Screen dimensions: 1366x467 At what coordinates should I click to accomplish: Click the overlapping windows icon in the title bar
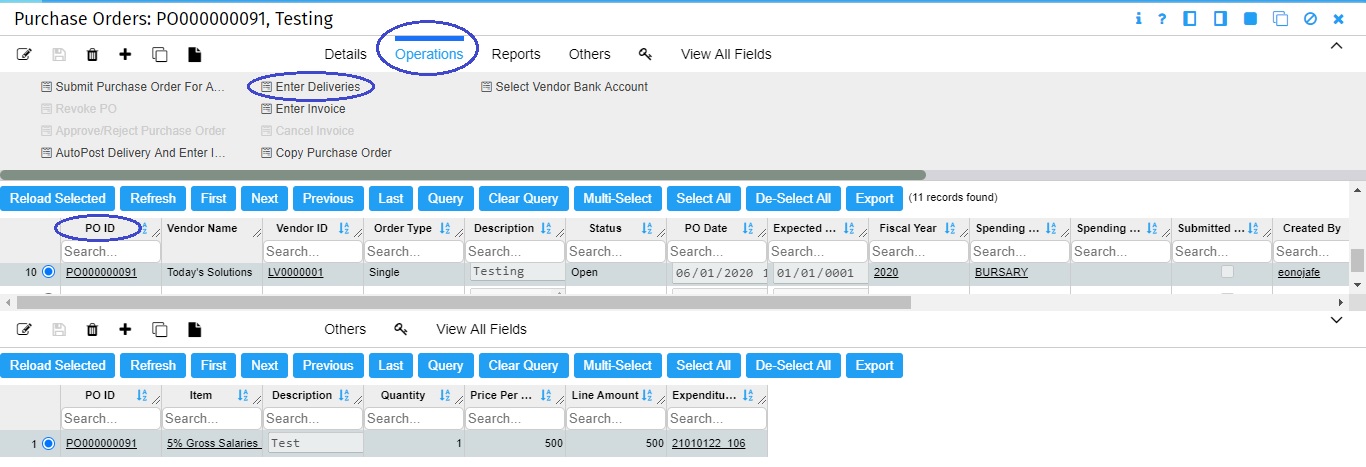(1280, 19)
